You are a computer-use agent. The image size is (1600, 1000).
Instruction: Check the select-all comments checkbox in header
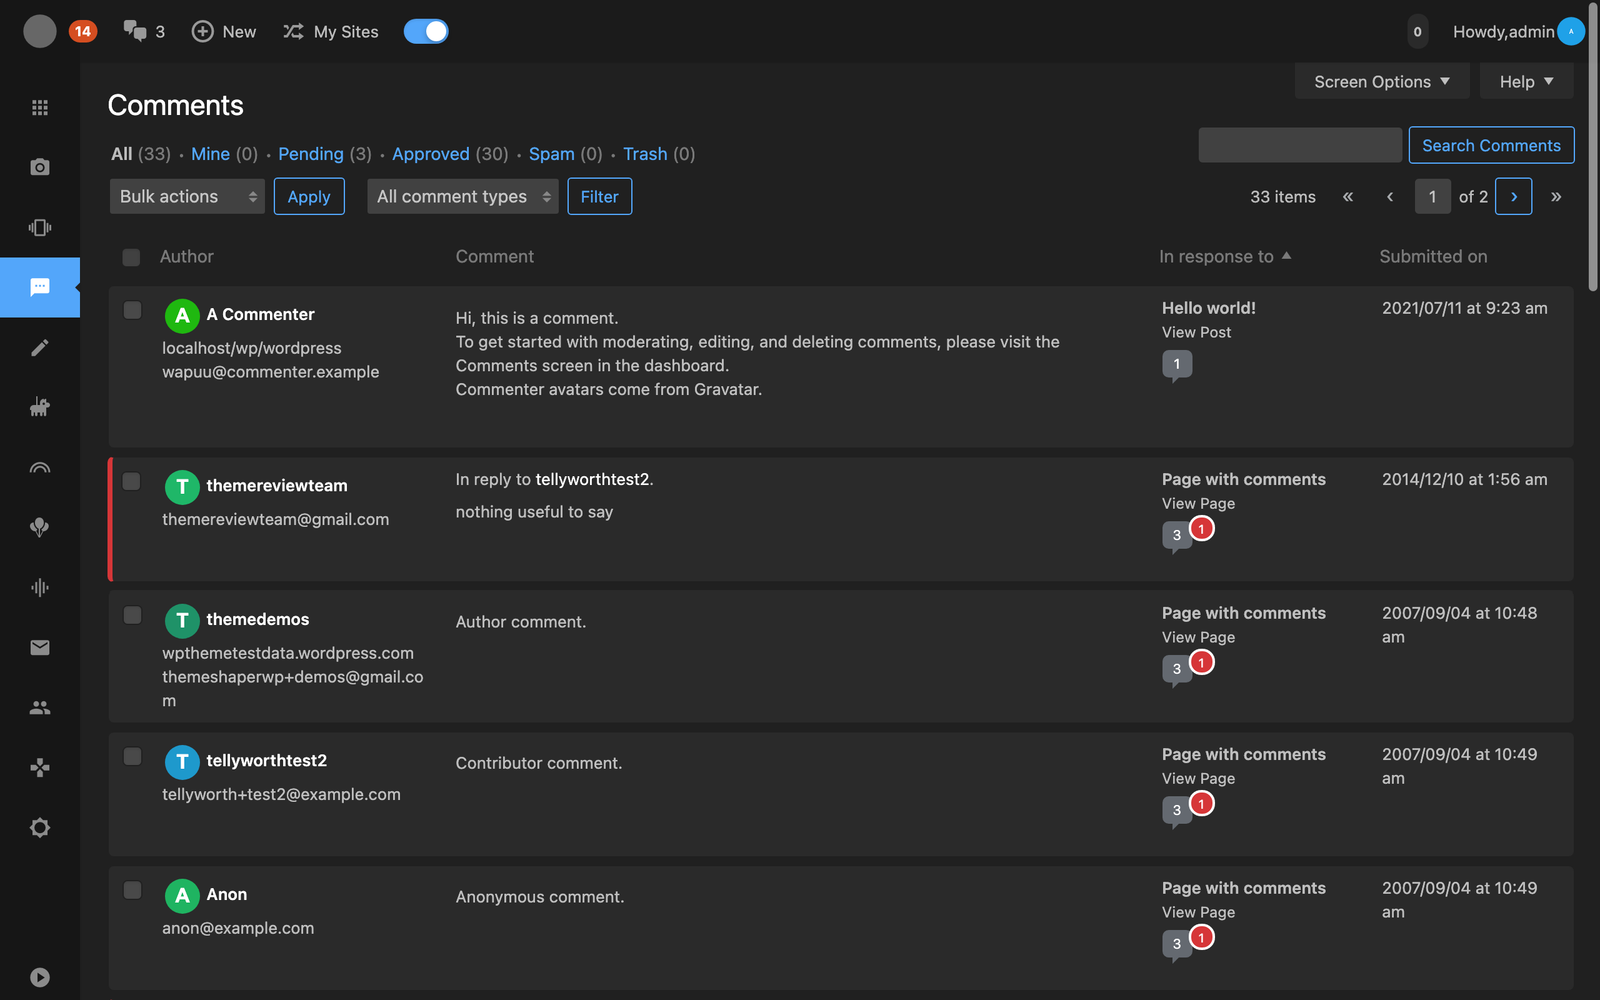[x=131, y=257]
